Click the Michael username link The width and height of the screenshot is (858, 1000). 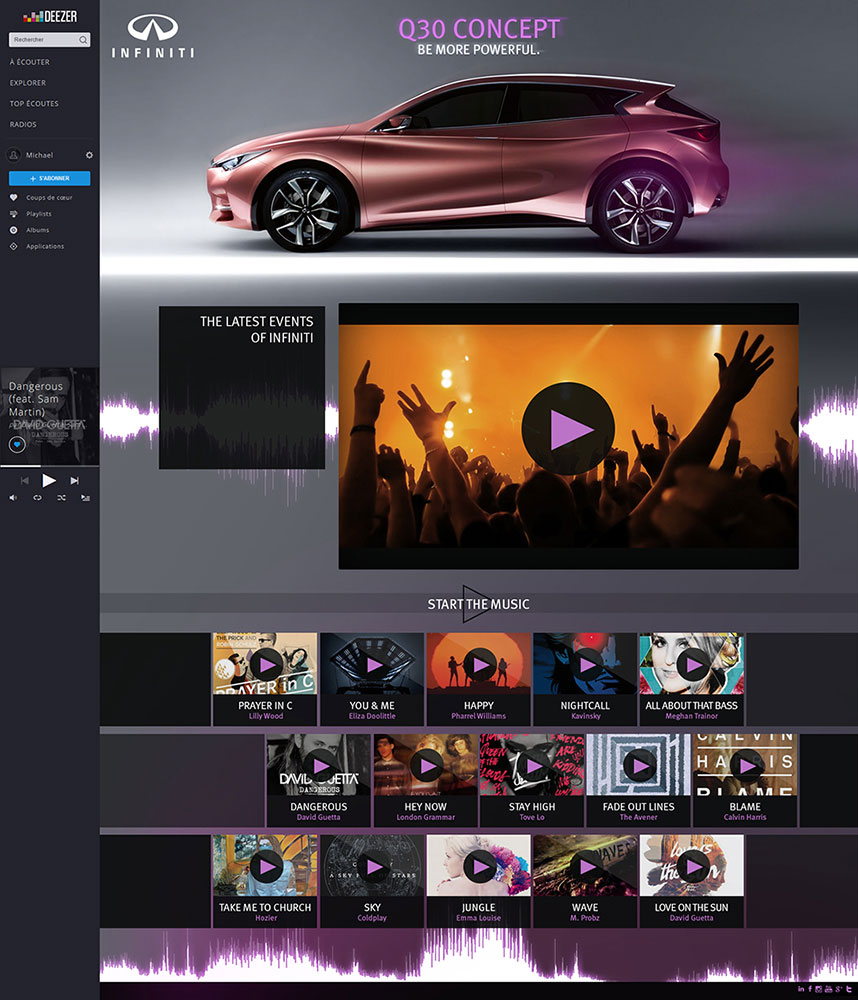(x=40, y=155)
